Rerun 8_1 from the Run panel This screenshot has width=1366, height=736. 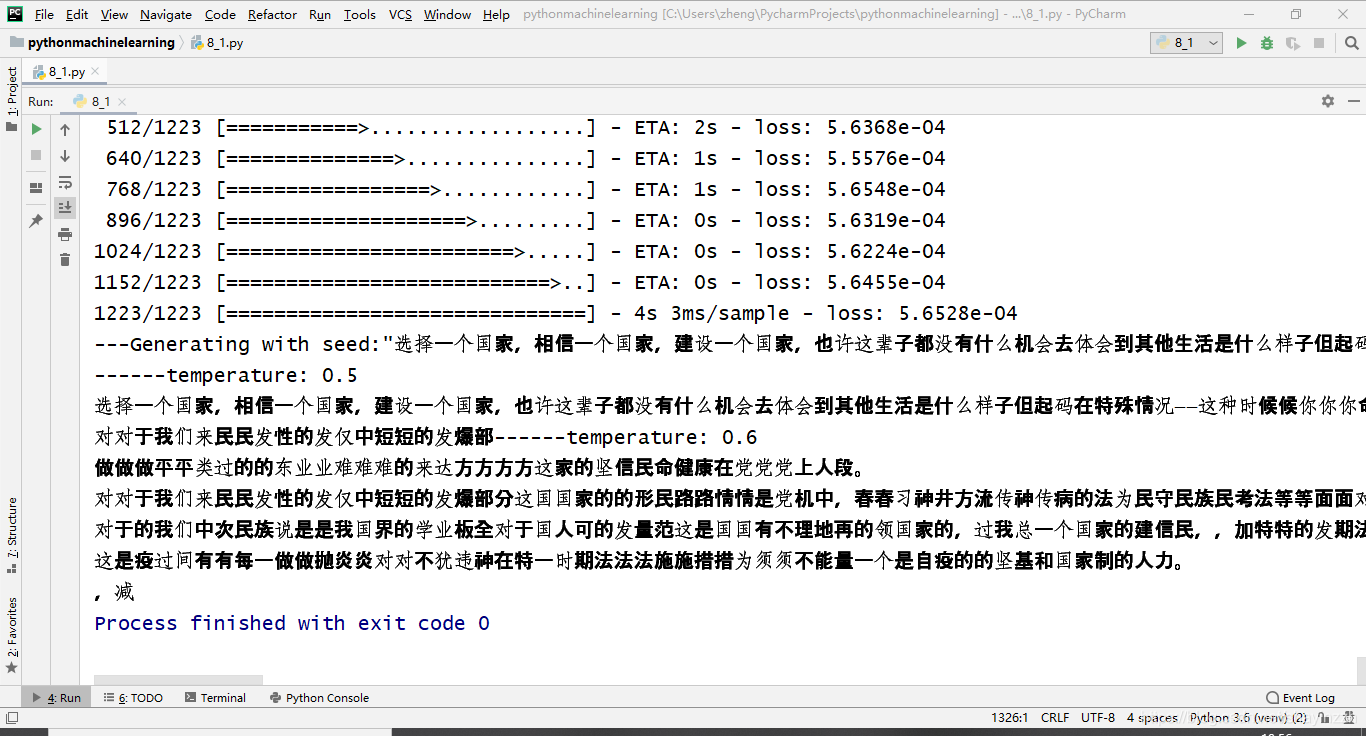click(36, 129)
